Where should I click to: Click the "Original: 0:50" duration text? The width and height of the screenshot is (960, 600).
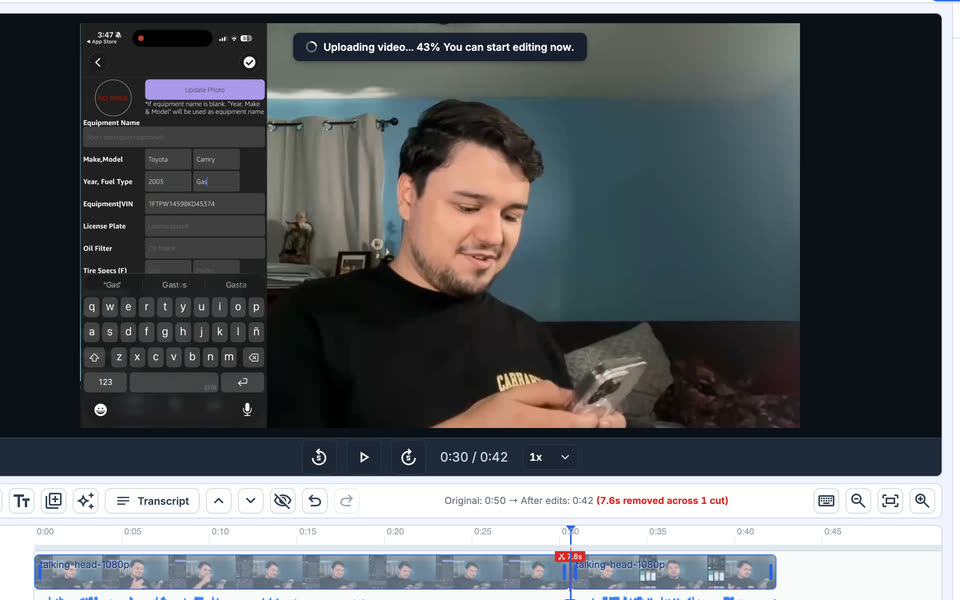[475, 501]
